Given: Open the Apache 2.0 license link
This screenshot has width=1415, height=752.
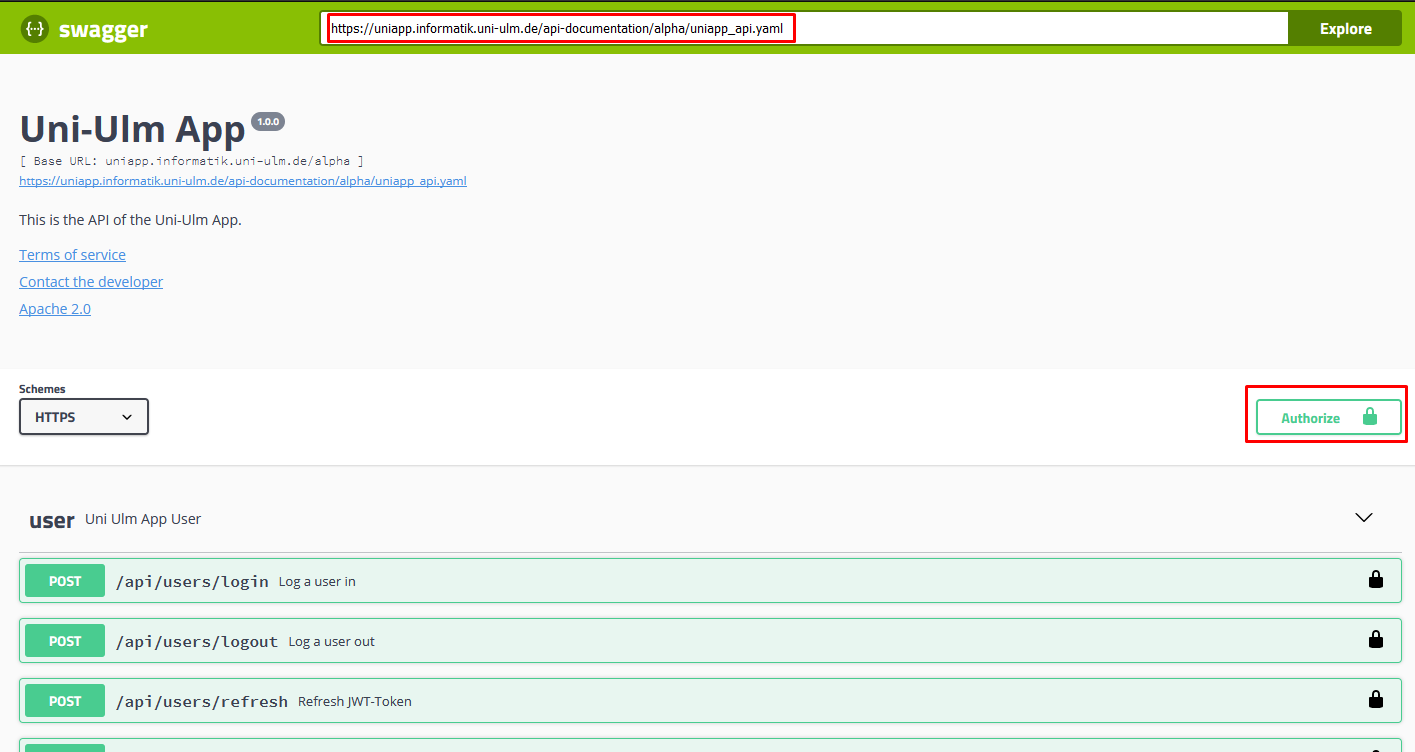Looking at the screenshot, I should pyautogui.click(x=55, y=309).
